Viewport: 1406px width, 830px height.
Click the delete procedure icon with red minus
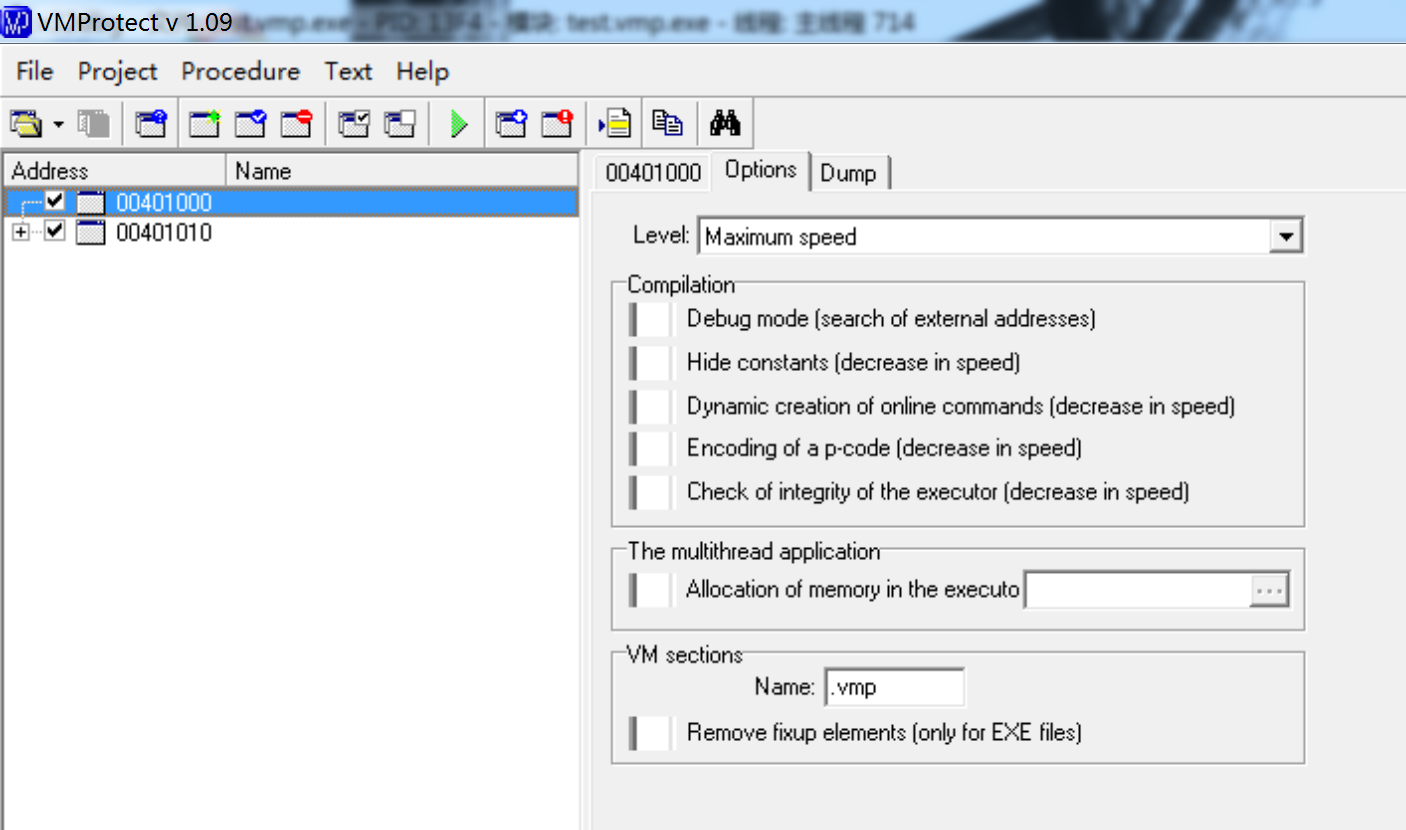pos(297,124)
